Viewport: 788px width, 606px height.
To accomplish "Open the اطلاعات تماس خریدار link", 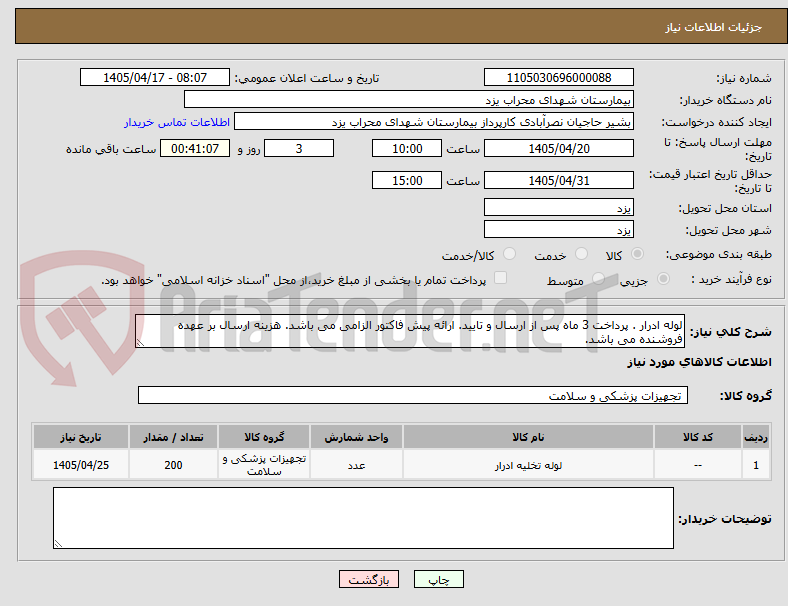I will pyautogui.click(x=177, y=122).
